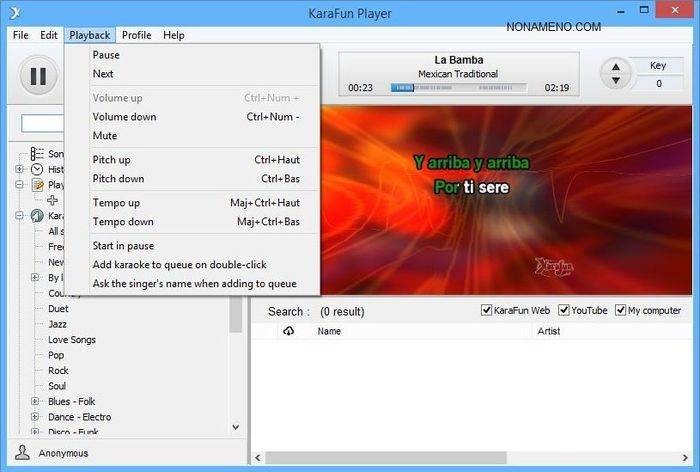
Task: Click the Anonymous user profile icon
Action: [22, 453]
